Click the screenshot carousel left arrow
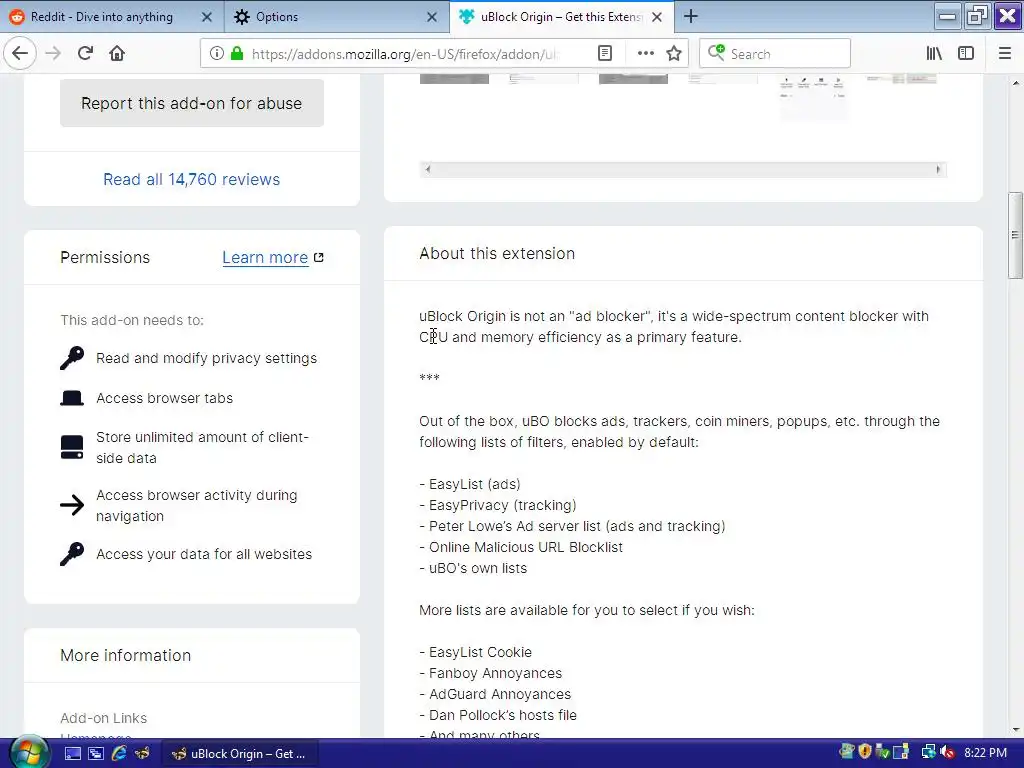This screenshot has height=768, width=1024. tap(428, 169)
